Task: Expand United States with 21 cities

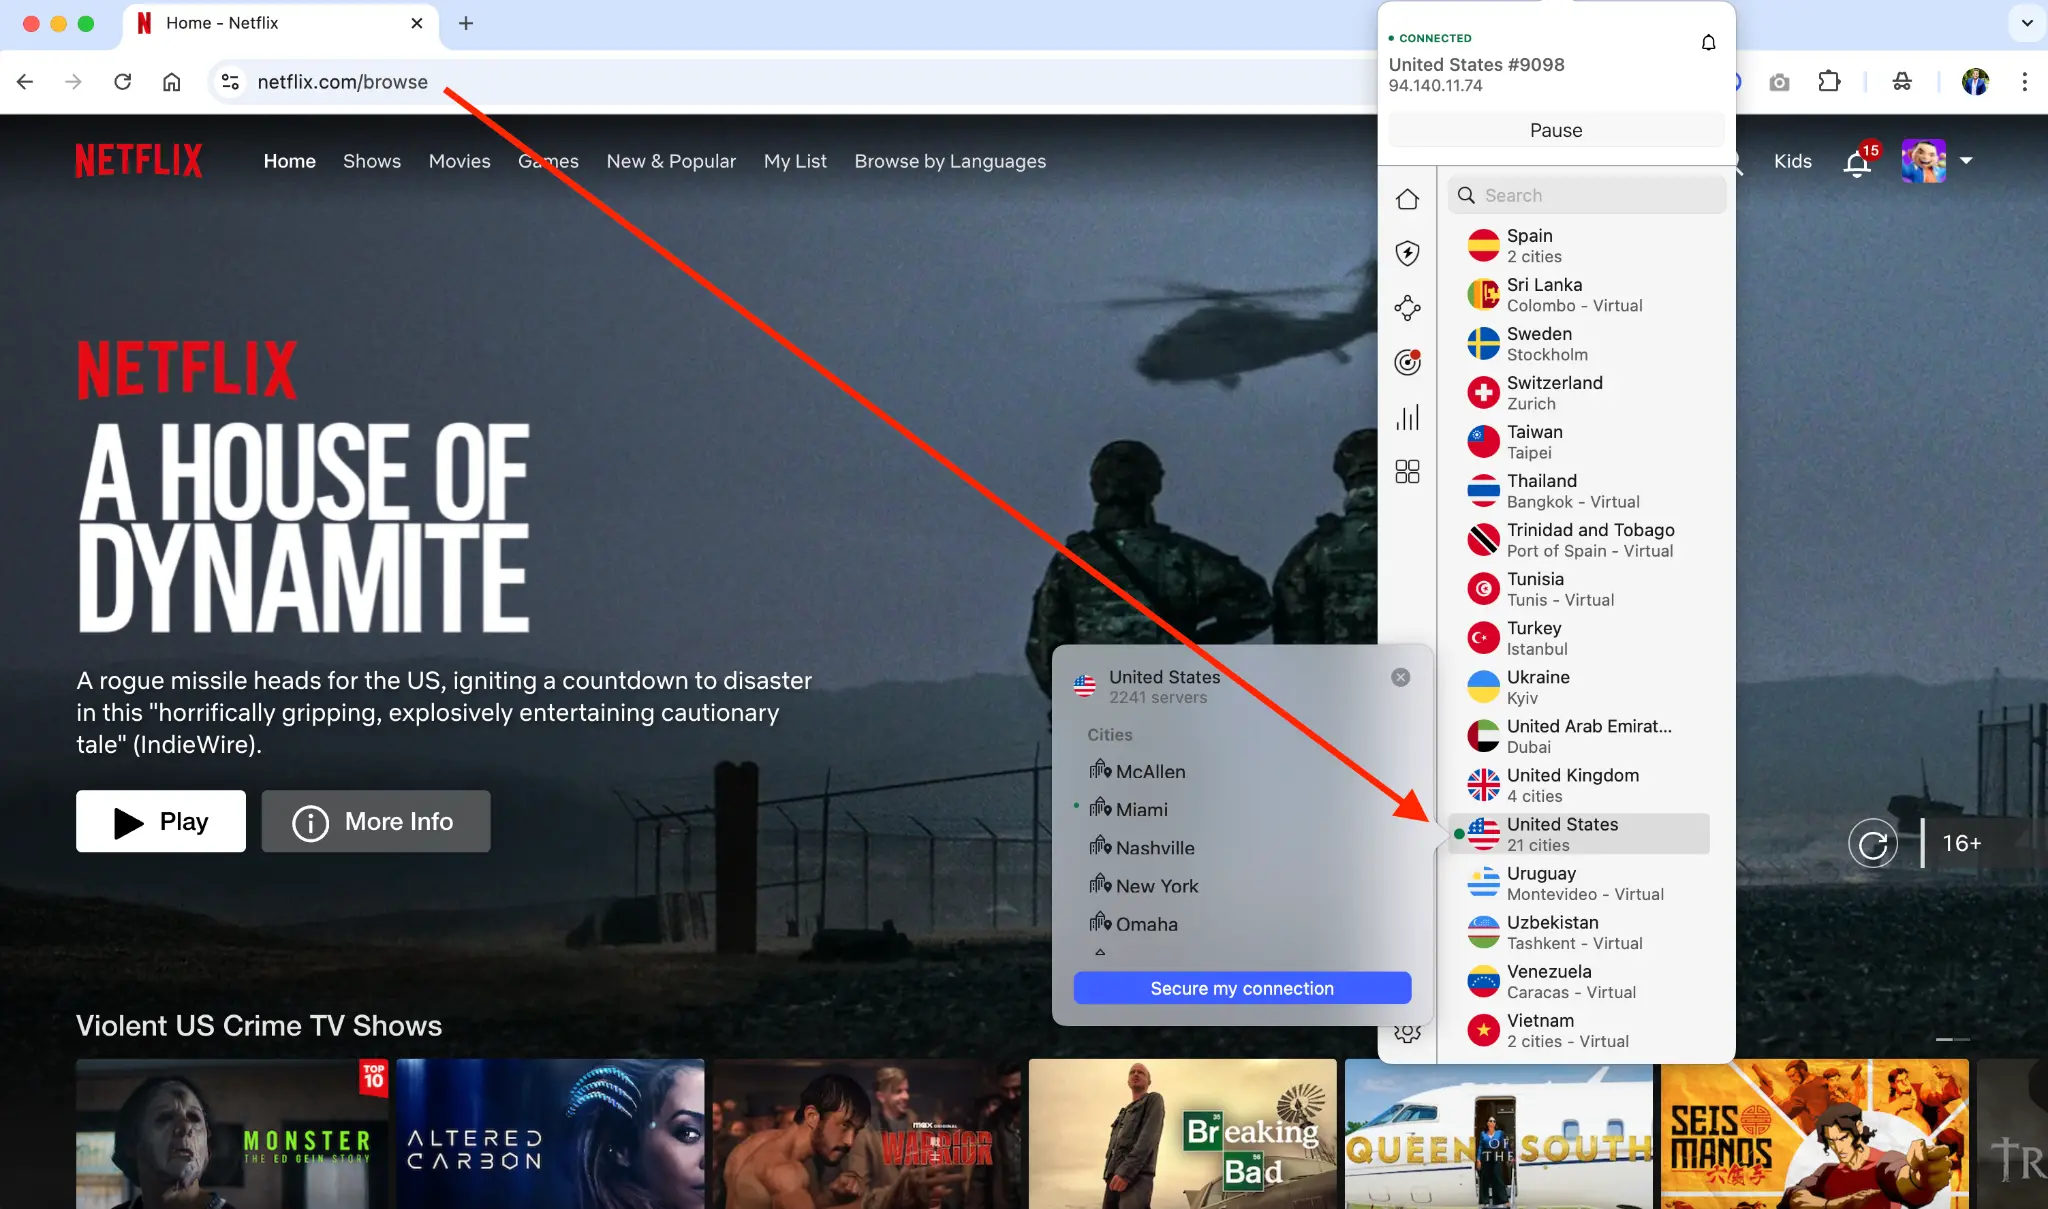Action: point(1578,833)
